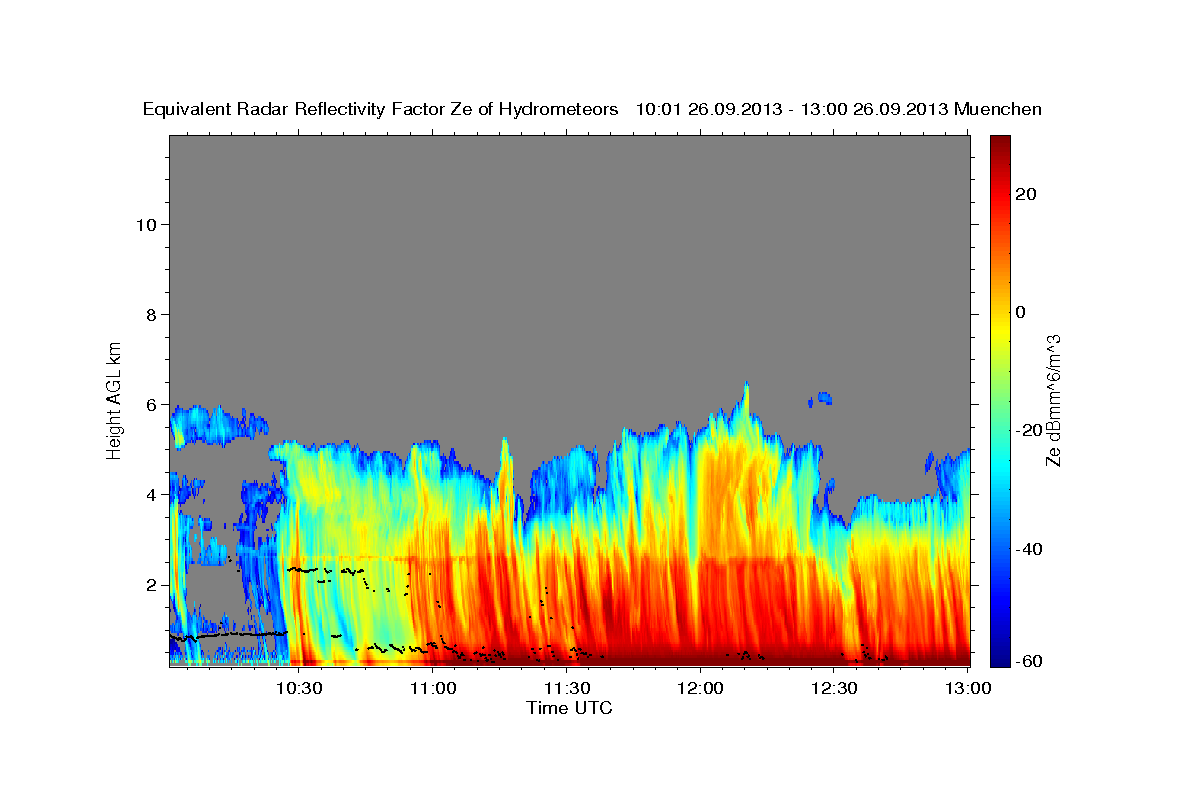Image resolution: width=1200 pixels, height=800 pixels.
Task: Click the yellow region of the colorbar
Action: [1000, 330]
